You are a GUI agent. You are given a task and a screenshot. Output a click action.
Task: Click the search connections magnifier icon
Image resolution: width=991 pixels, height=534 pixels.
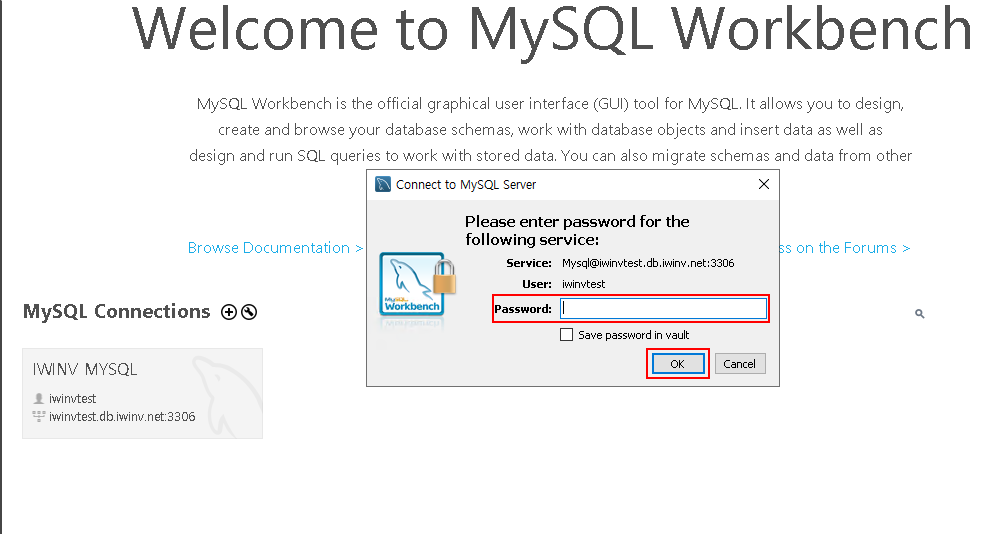[x=920, y=313]
